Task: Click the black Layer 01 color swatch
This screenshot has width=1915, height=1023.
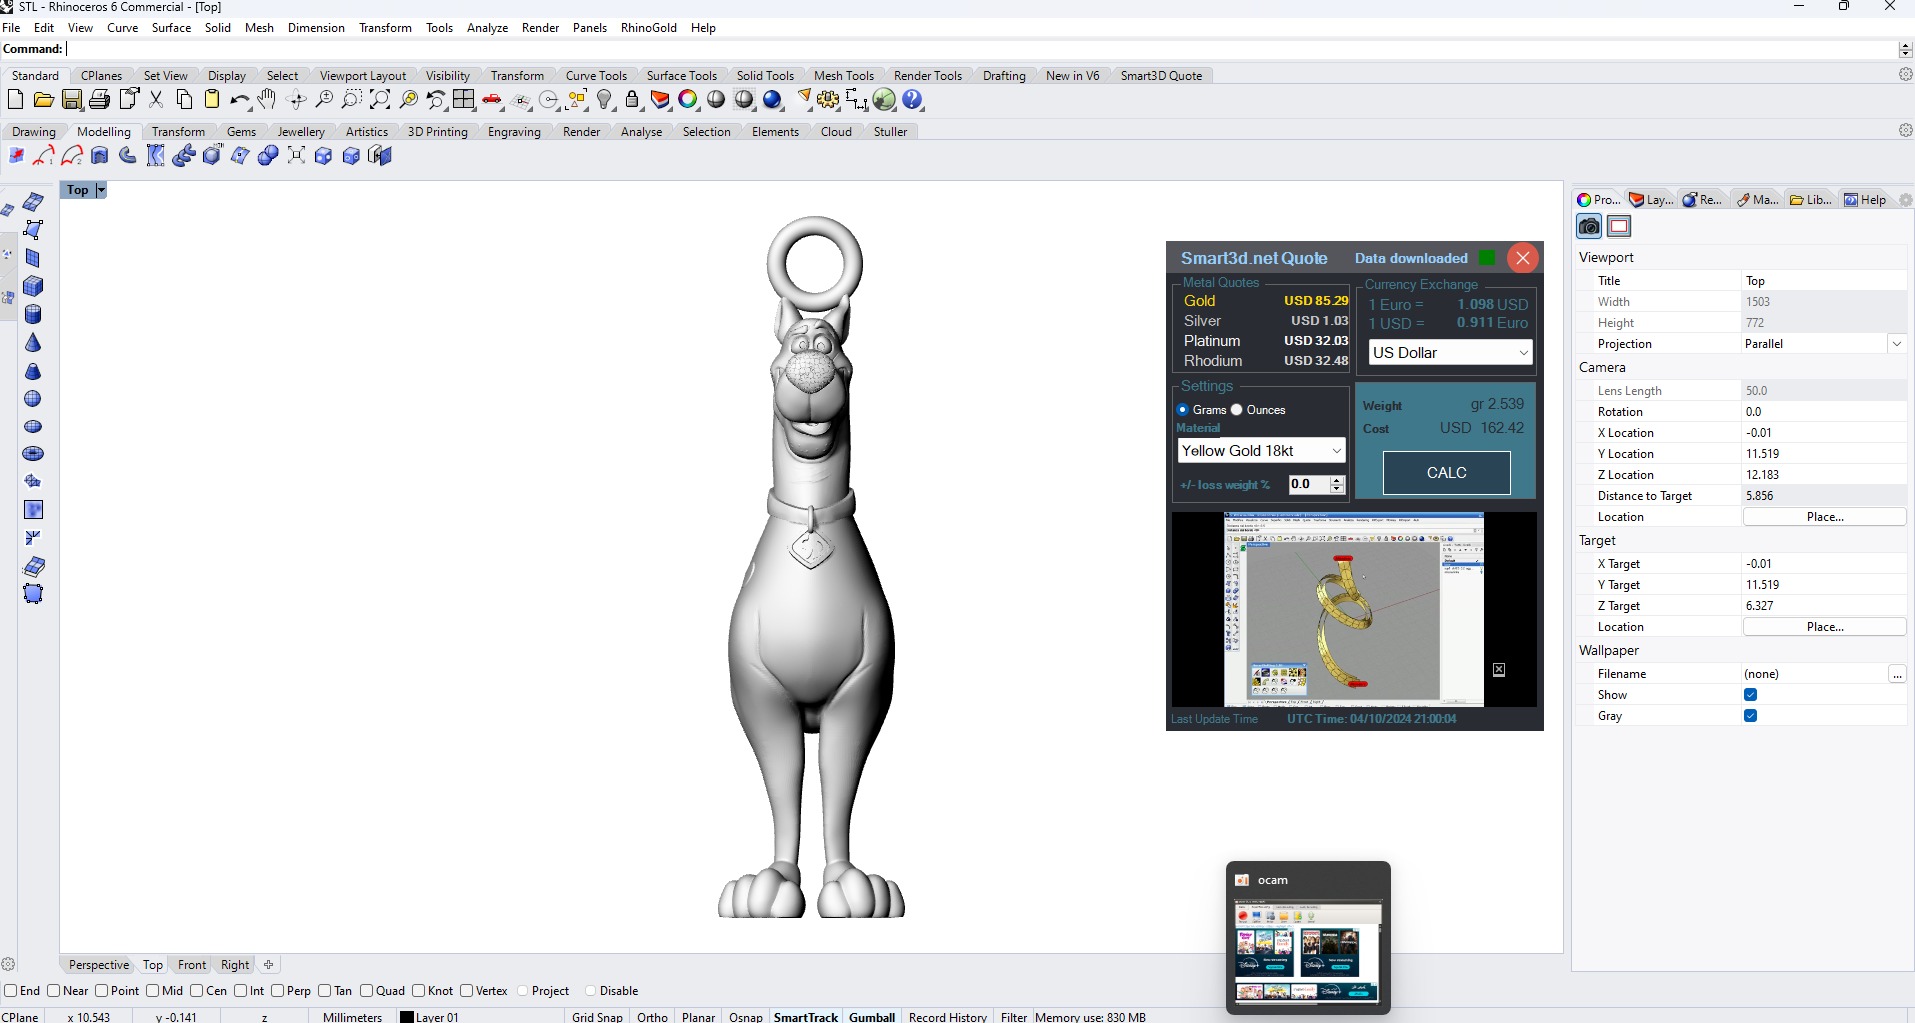Action: point(407,1017)
